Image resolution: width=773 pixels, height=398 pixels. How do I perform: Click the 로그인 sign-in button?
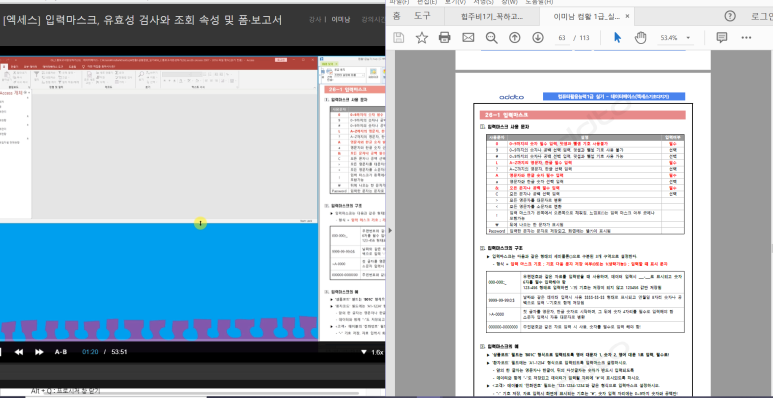click(x=762, y=16)
